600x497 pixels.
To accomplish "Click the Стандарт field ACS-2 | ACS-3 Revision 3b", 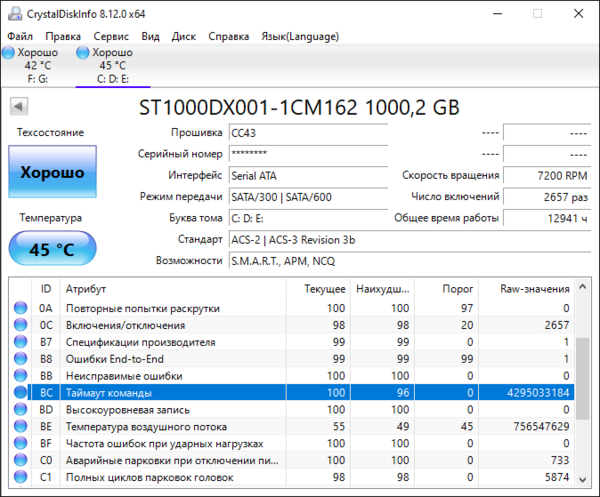I will (x=410, y=240).
